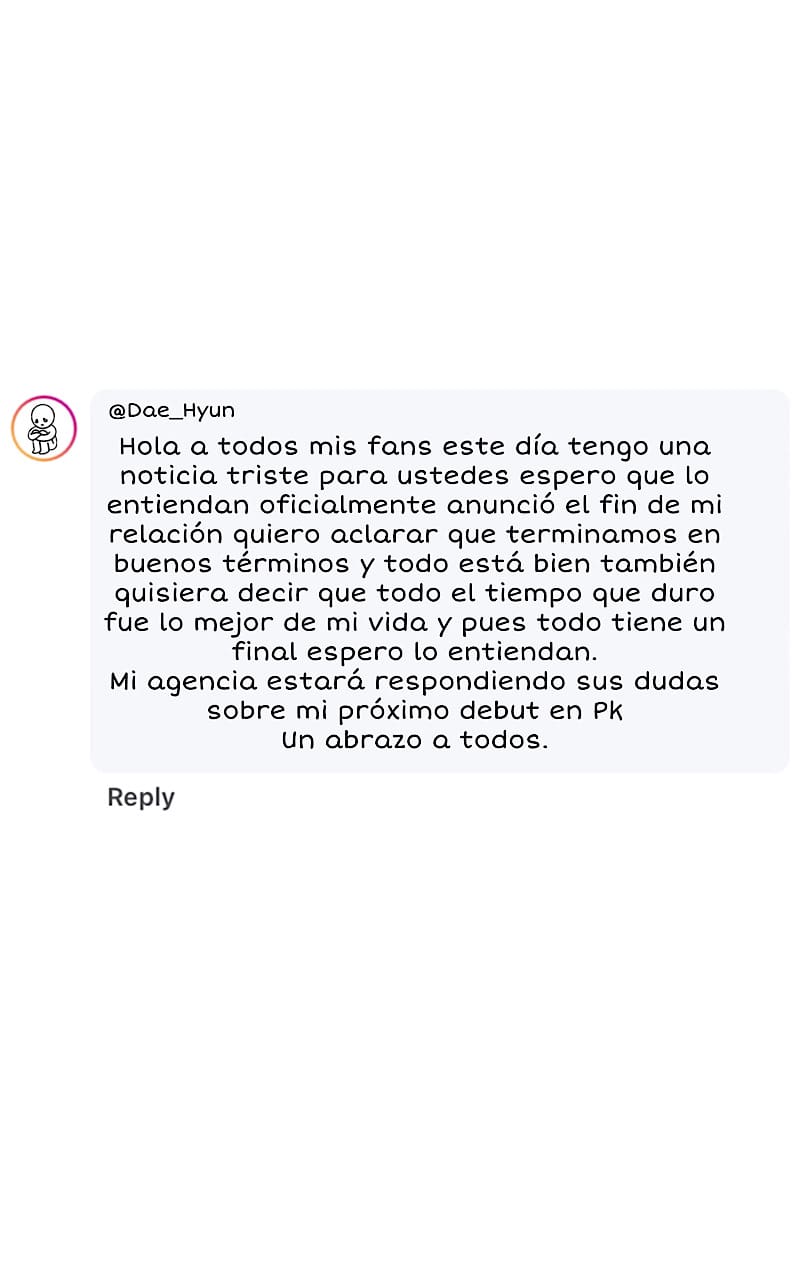Click the line starting "fue lo mejor"
The height and width of the screenshot is (1280, 800).
[414, 623]
